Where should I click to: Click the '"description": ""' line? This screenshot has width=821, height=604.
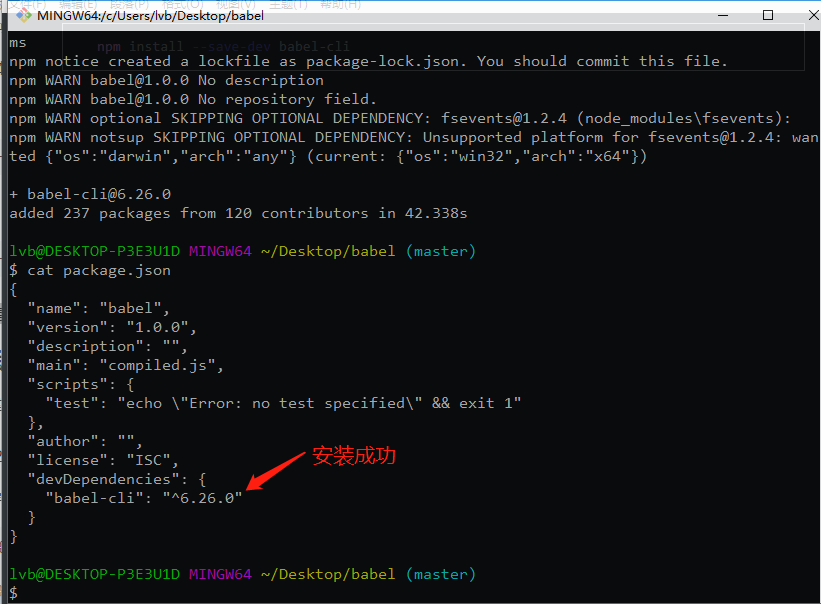(x=107, y=346)
